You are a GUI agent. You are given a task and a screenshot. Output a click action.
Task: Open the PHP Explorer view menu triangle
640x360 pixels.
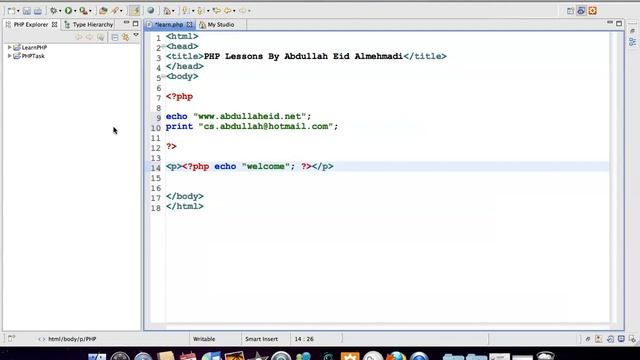136,36
